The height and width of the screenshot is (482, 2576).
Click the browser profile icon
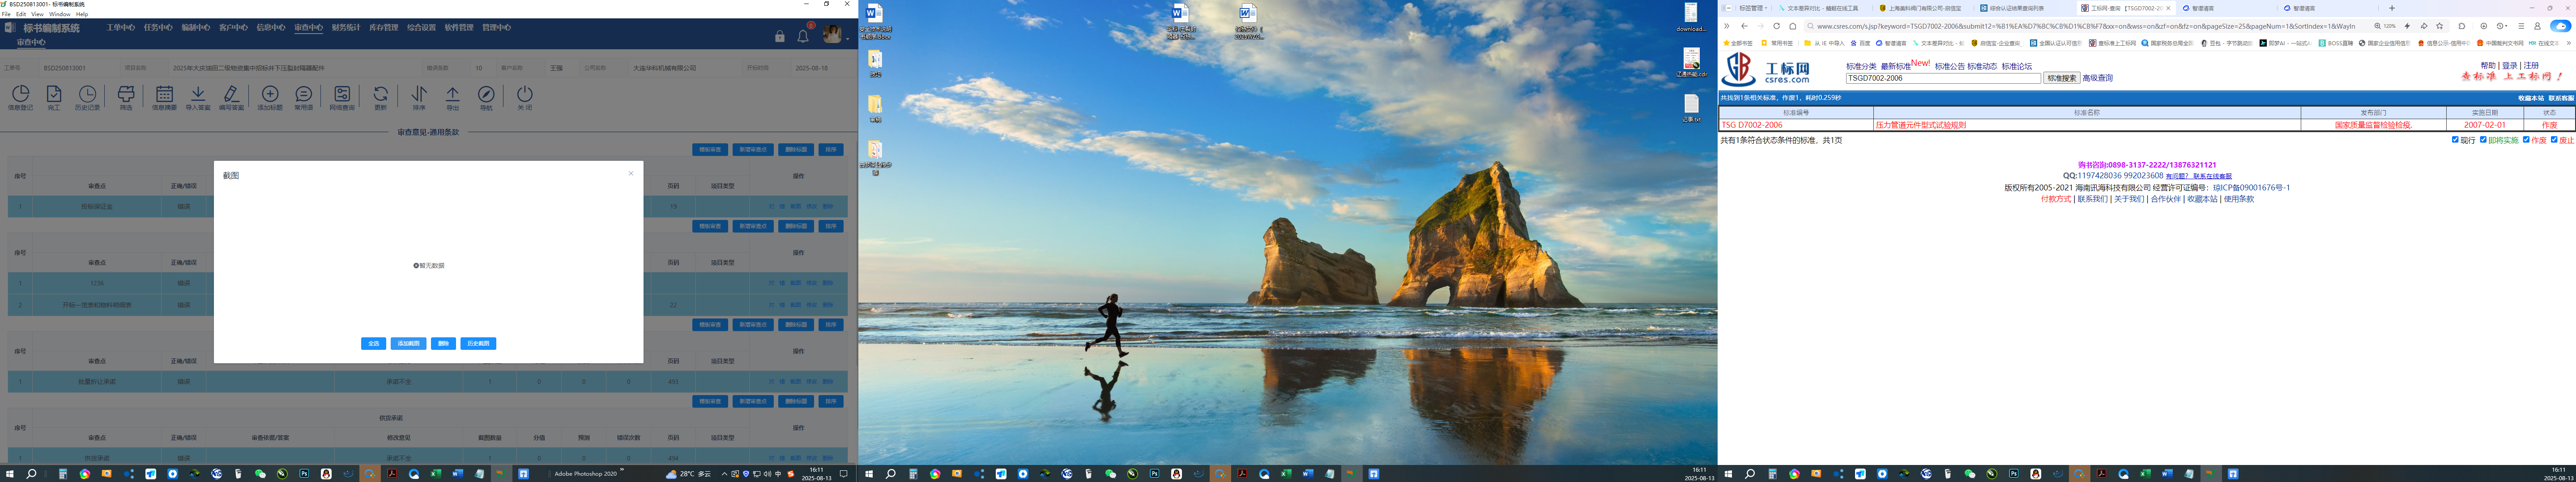tap(2537, 26)
